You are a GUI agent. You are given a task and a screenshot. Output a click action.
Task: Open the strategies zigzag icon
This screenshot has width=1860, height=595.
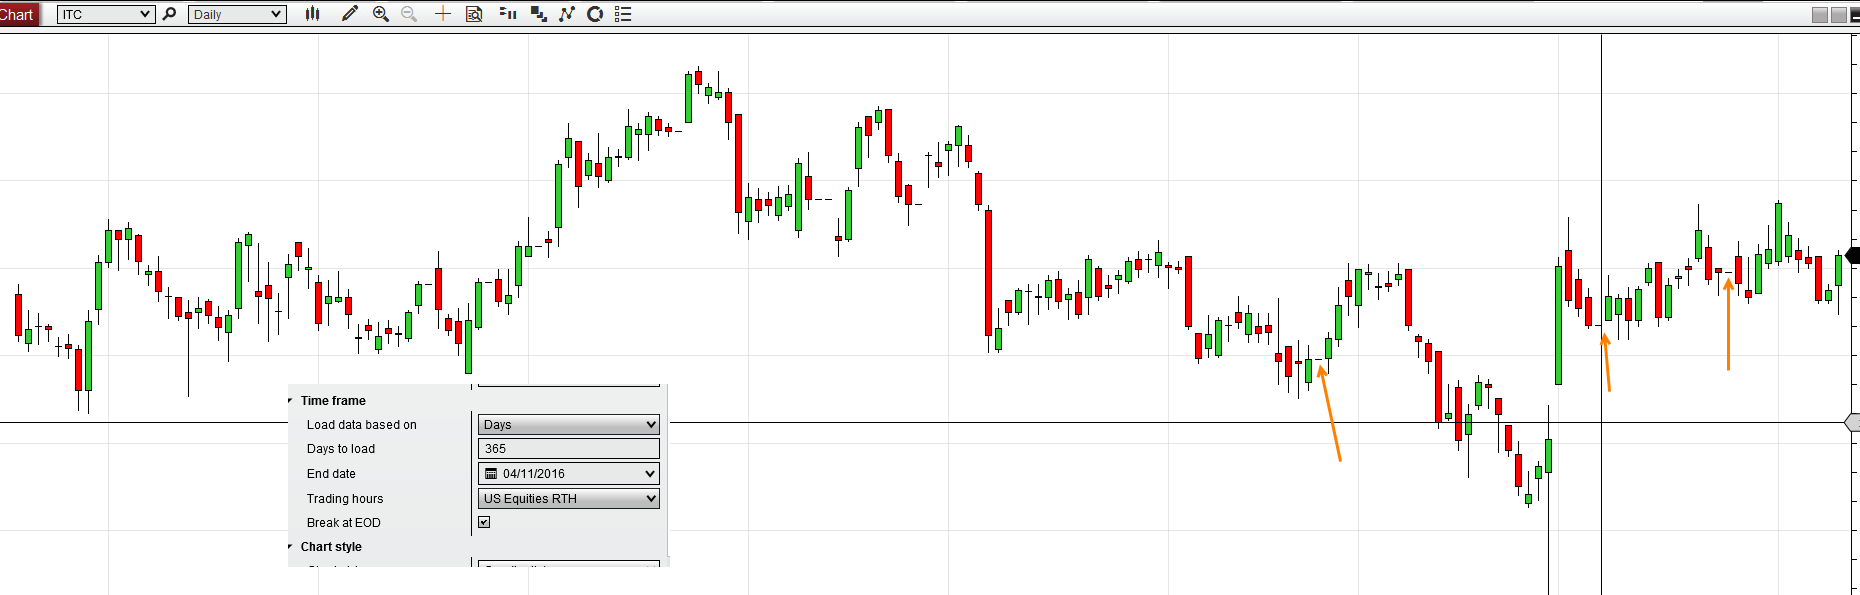[x=567, y=14]
